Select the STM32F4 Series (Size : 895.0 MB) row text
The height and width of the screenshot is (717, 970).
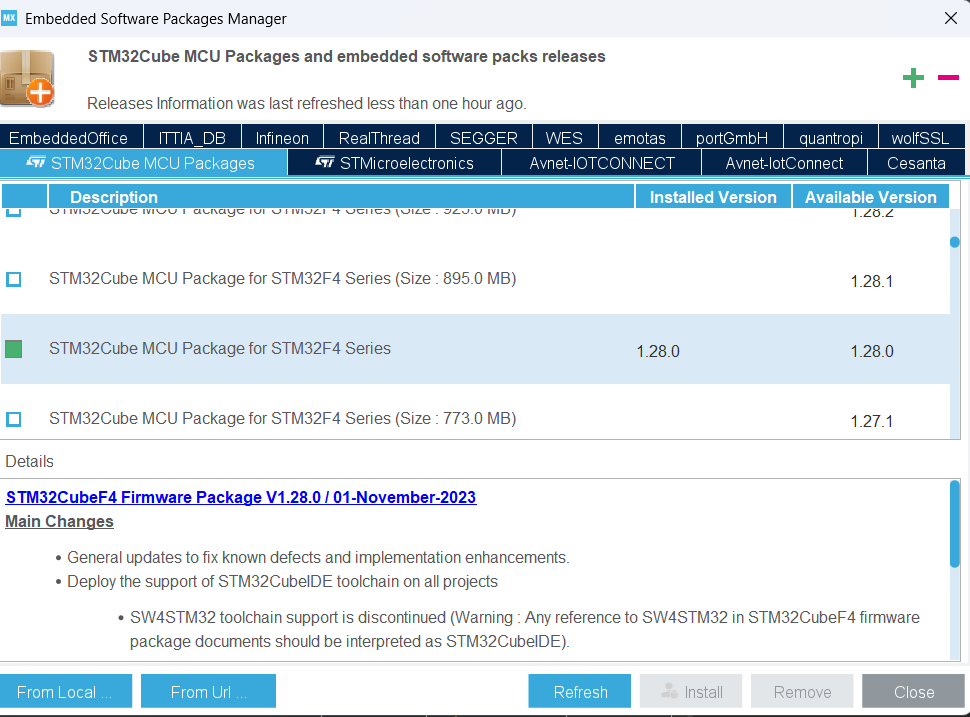click(283, 278)
